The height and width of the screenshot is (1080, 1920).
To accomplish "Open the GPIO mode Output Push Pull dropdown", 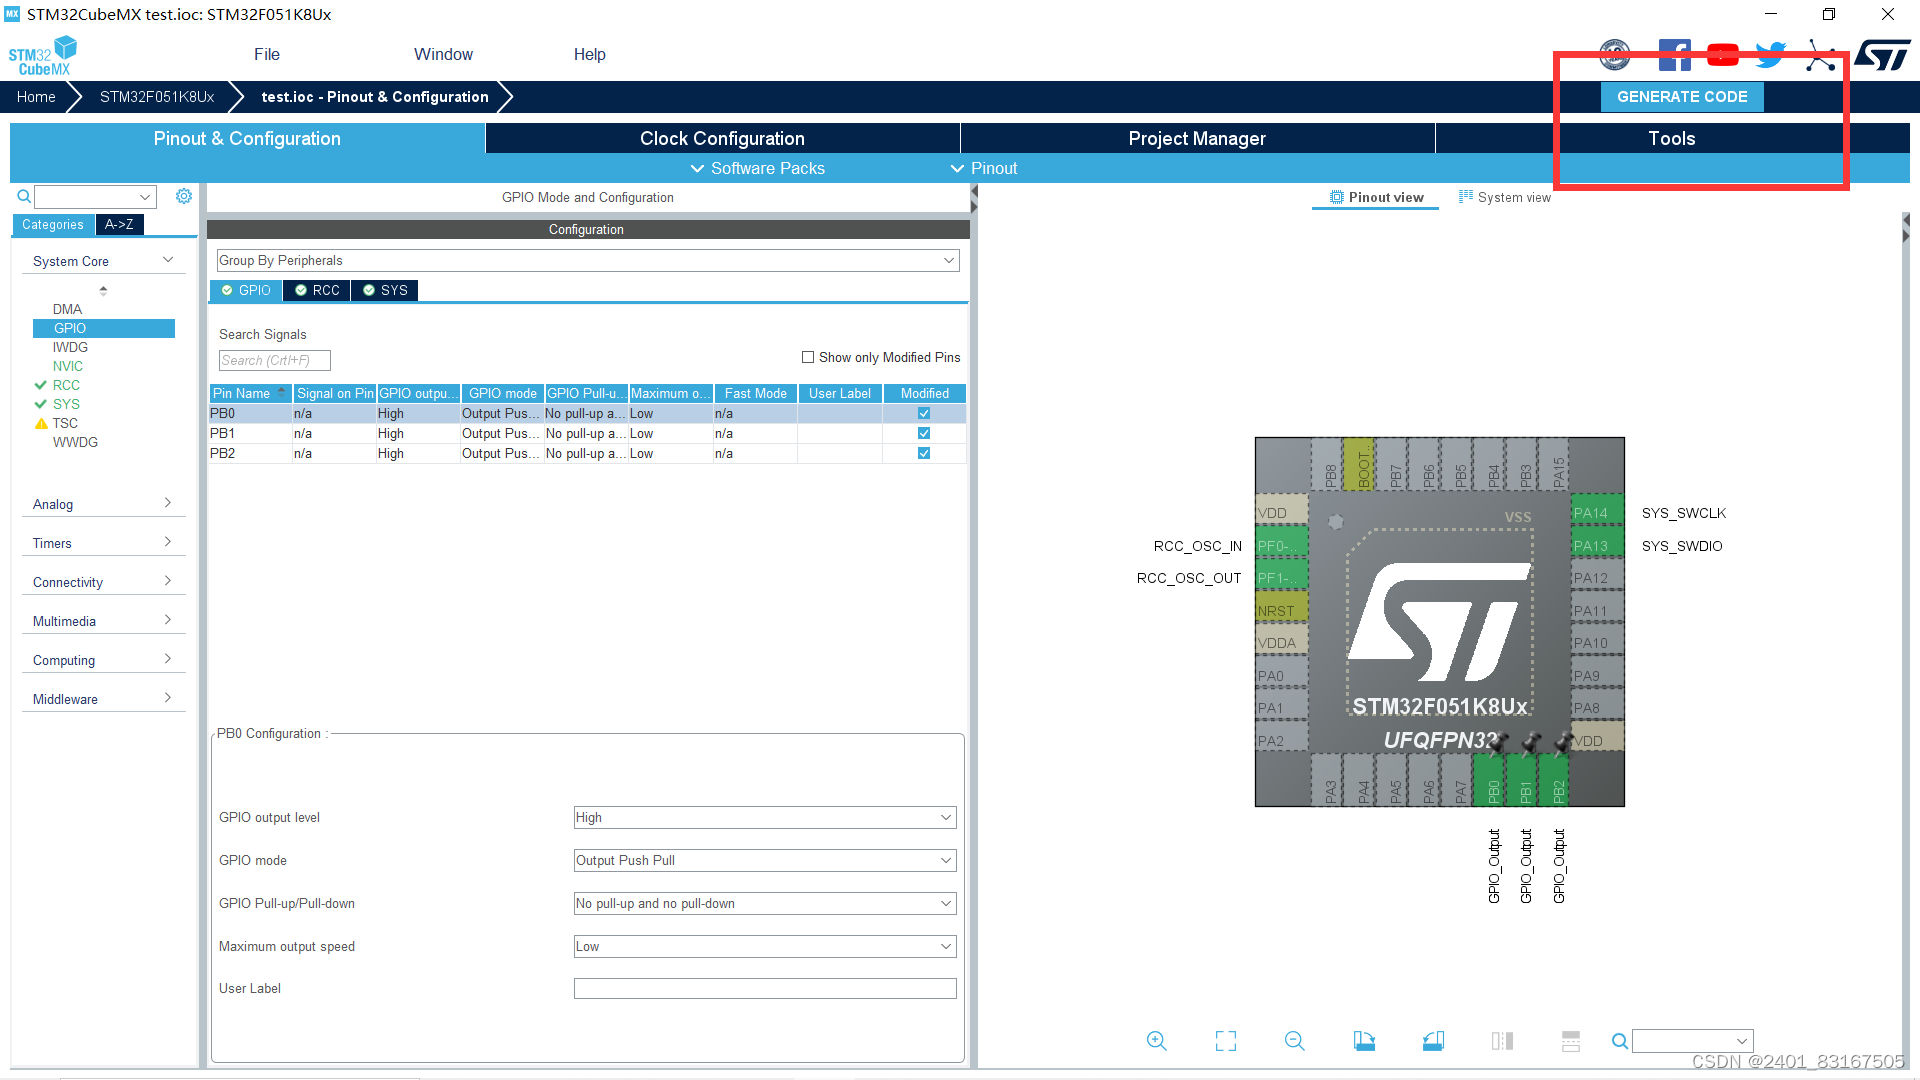I will point(765,860).
